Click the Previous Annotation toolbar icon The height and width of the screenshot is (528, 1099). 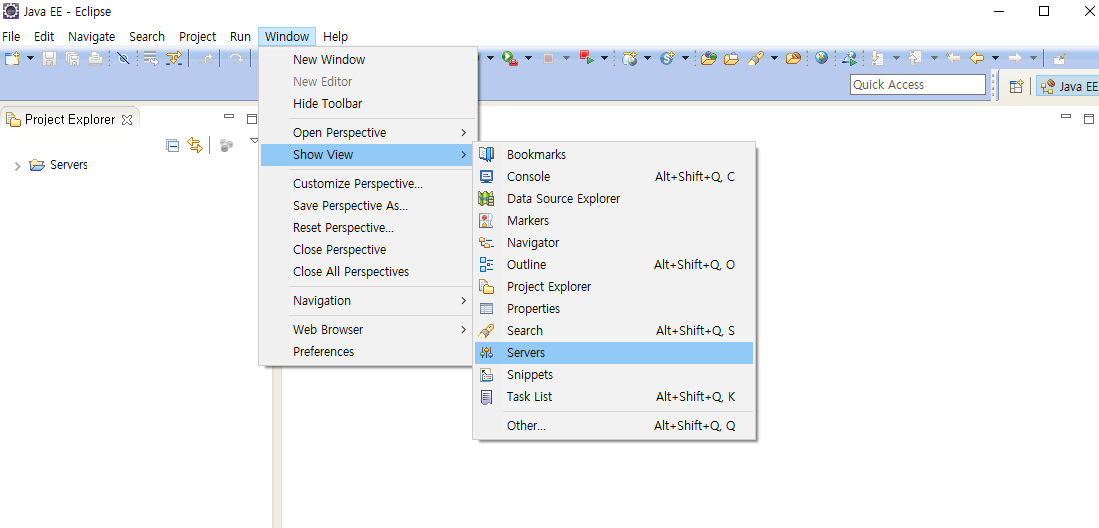(915, 59)
